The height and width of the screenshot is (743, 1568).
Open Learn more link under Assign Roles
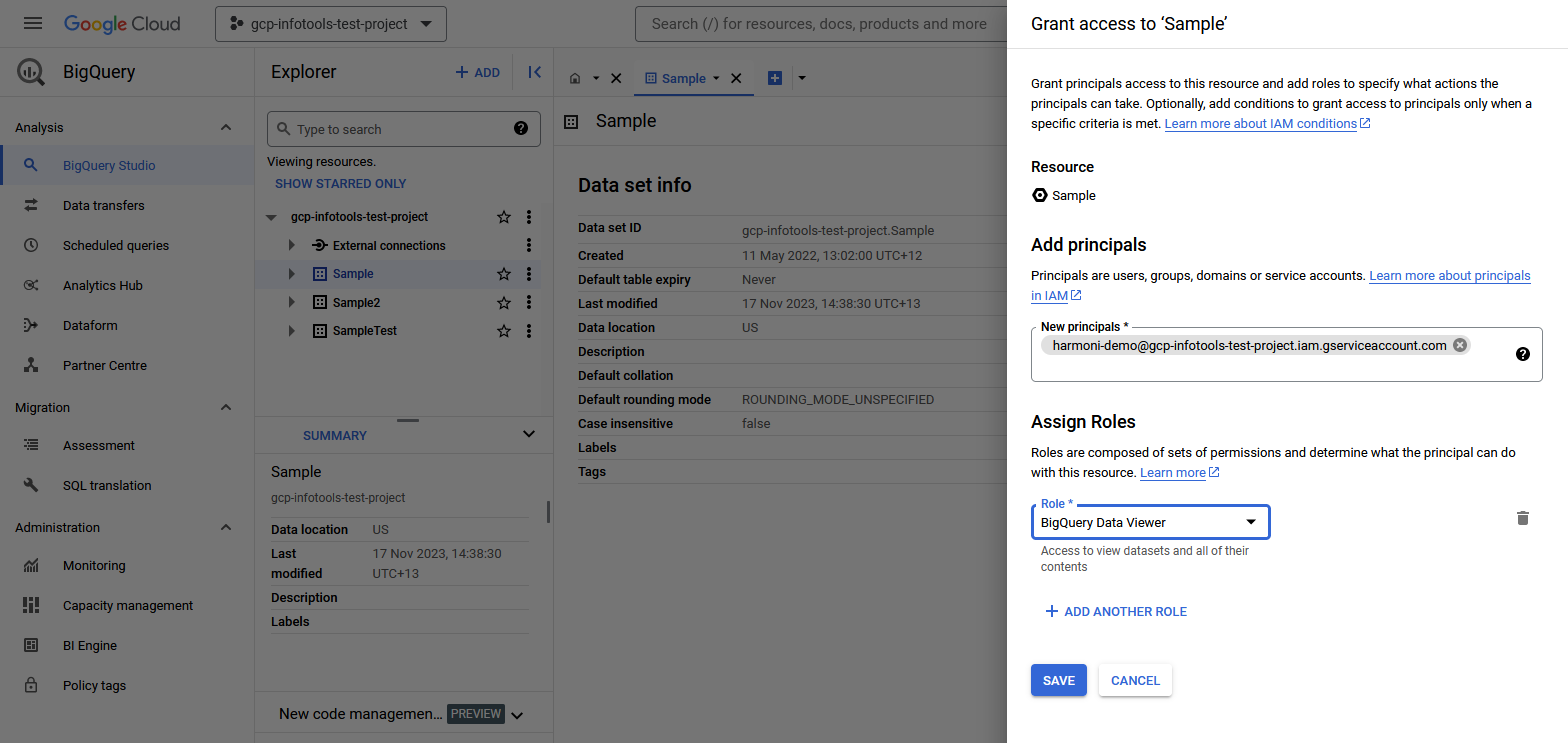point(1179,472)
